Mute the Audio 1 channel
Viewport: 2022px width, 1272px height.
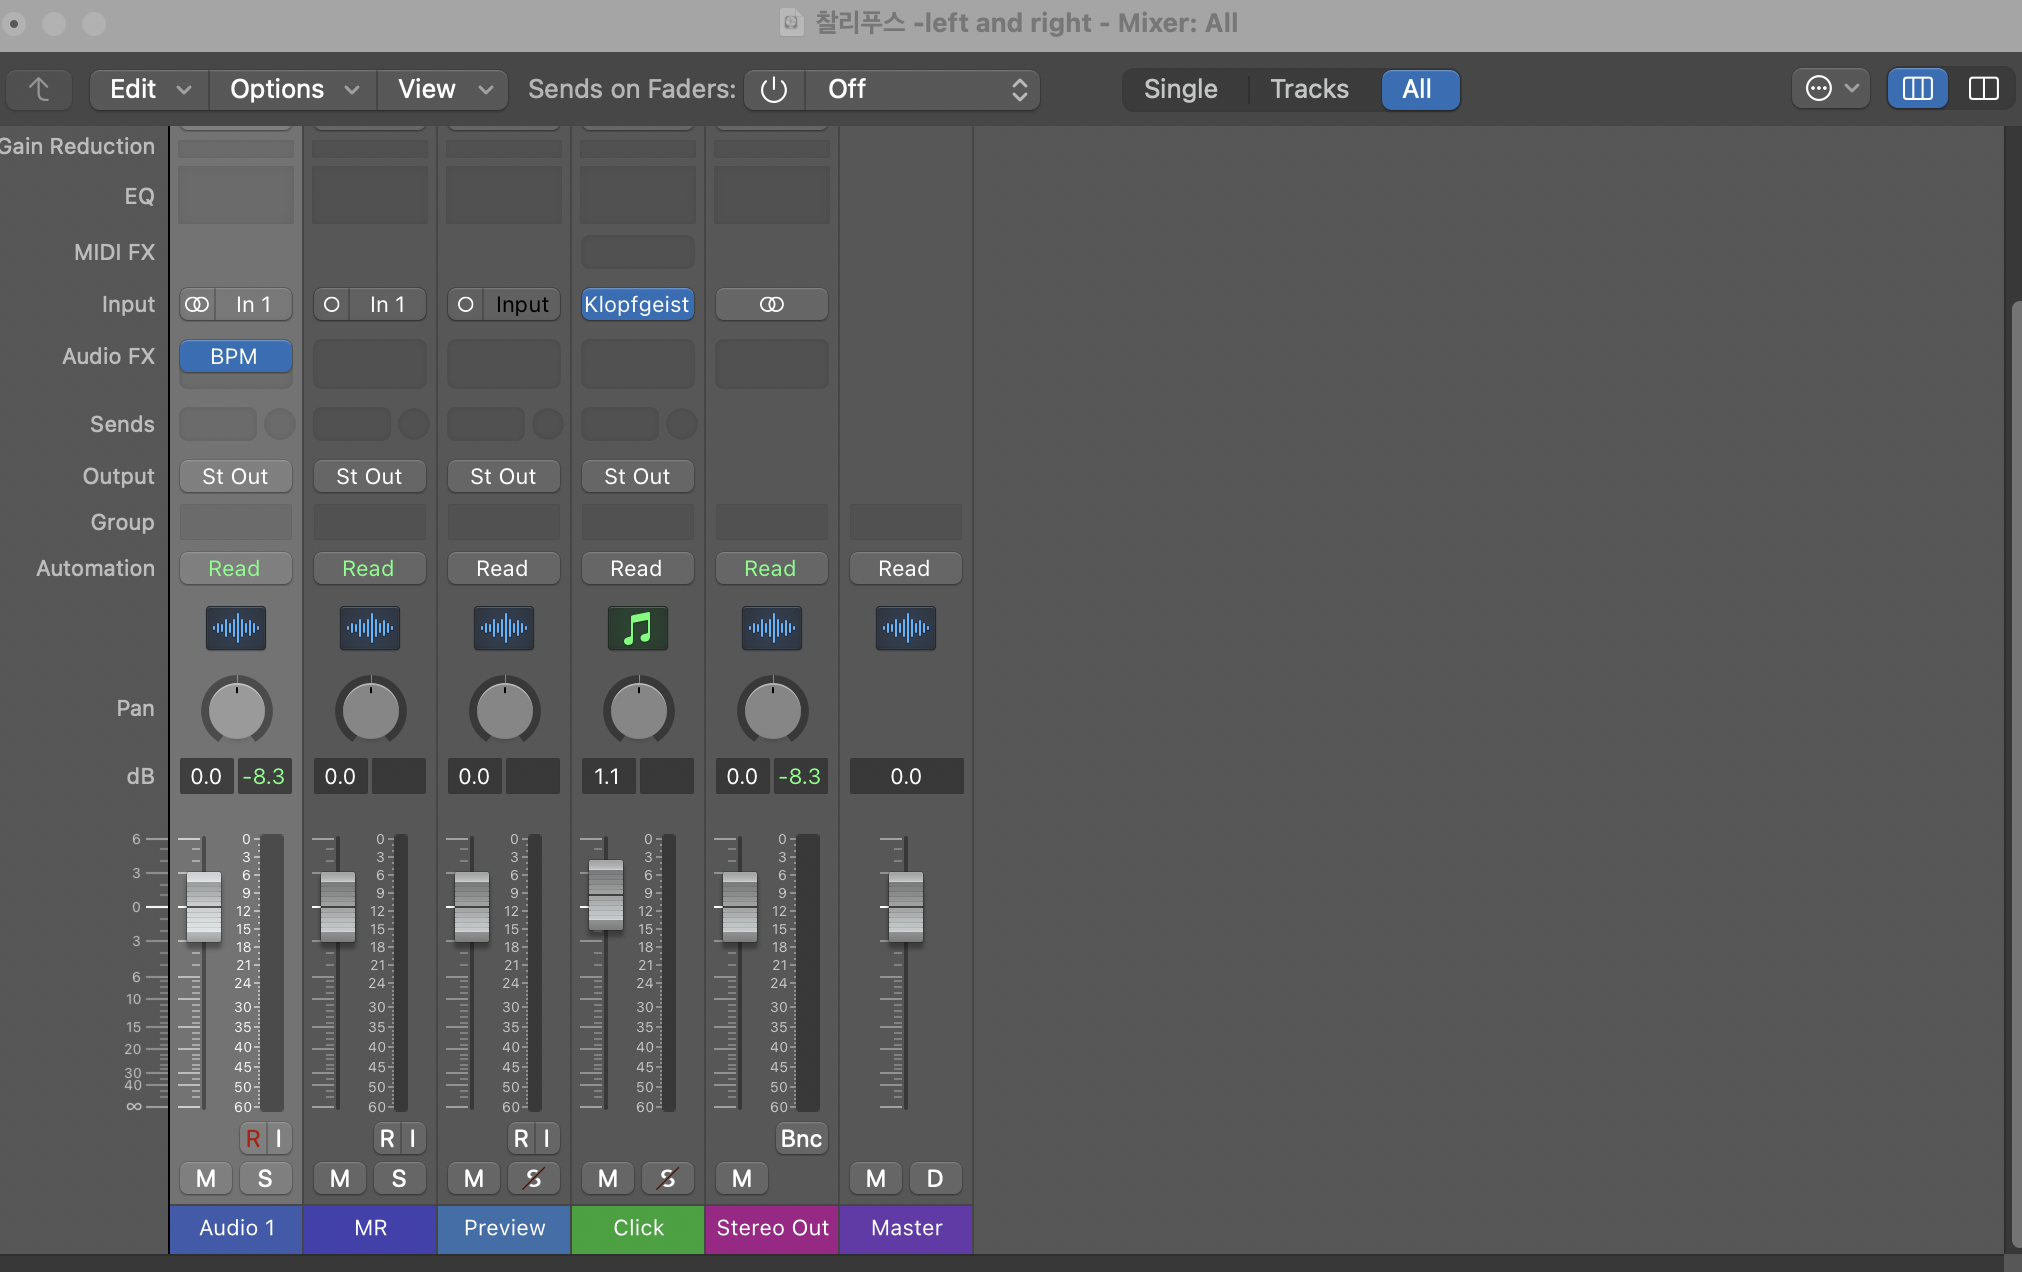pyautogui.click(x=206, y=1178)
